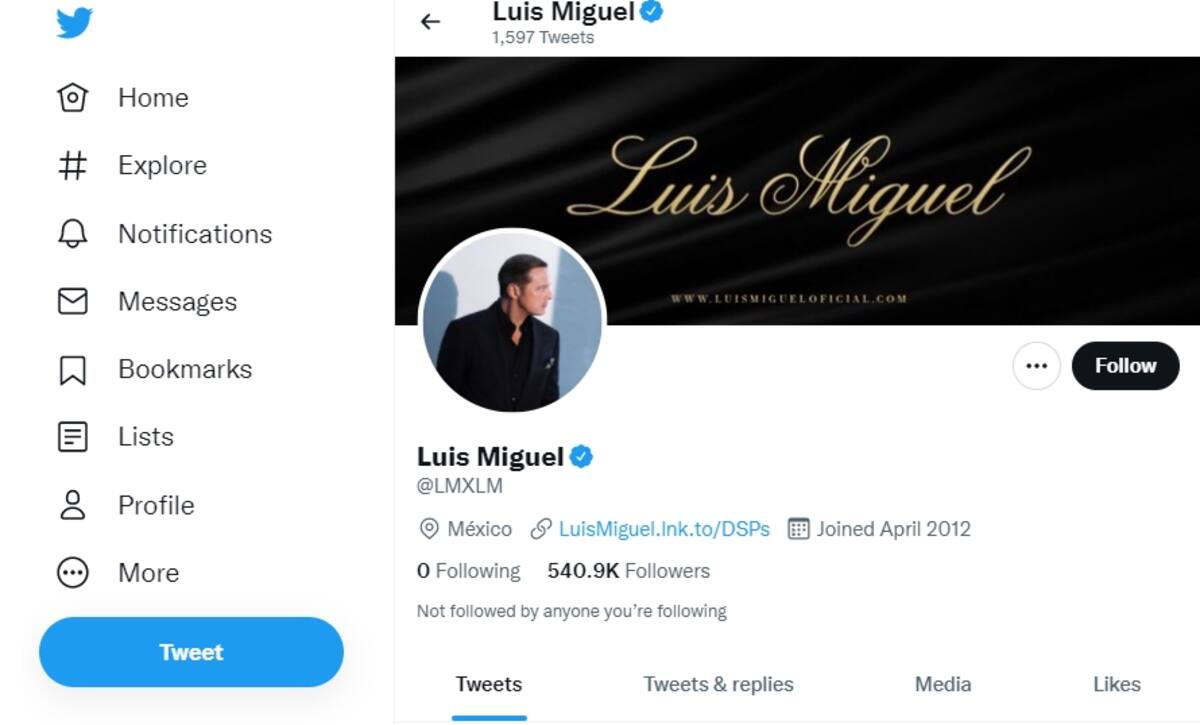Open the Likes tab

click(1116, 685)
